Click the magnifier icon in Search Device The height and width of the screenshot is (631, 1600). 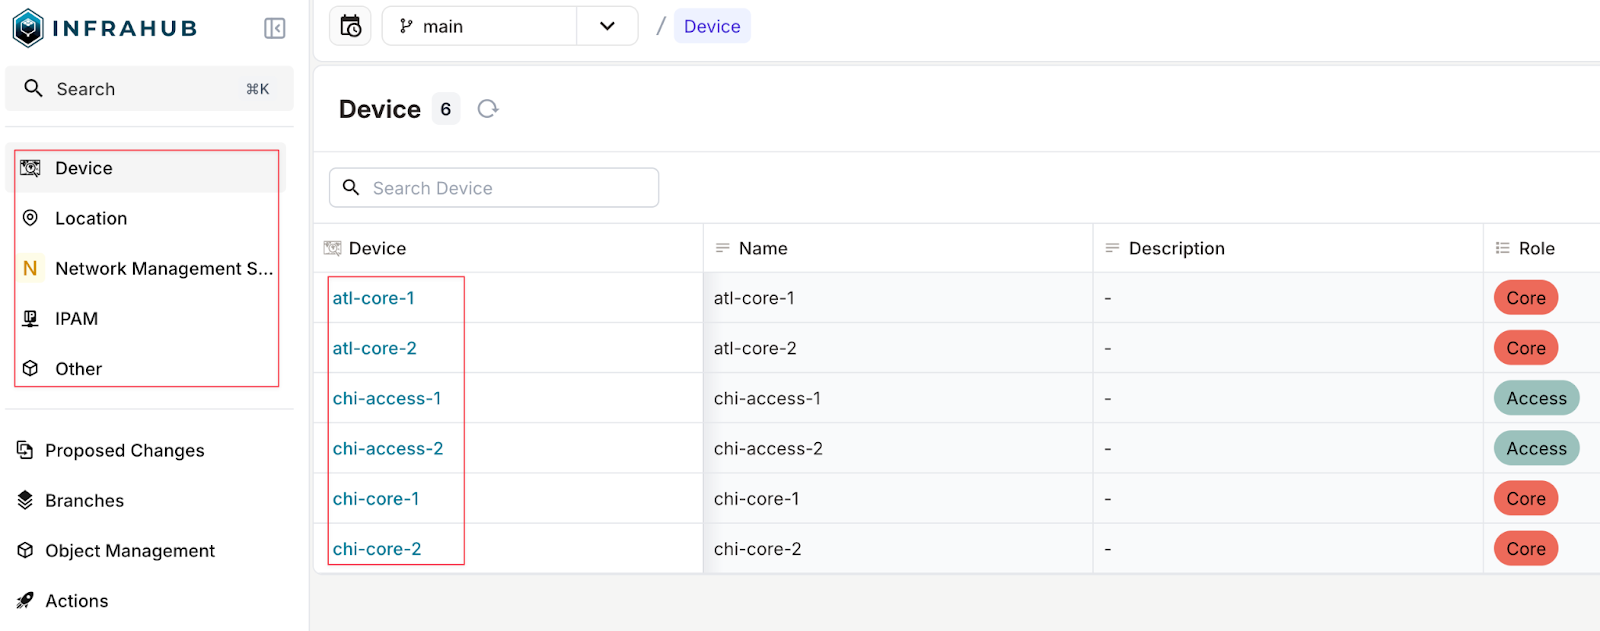point(351,187)
